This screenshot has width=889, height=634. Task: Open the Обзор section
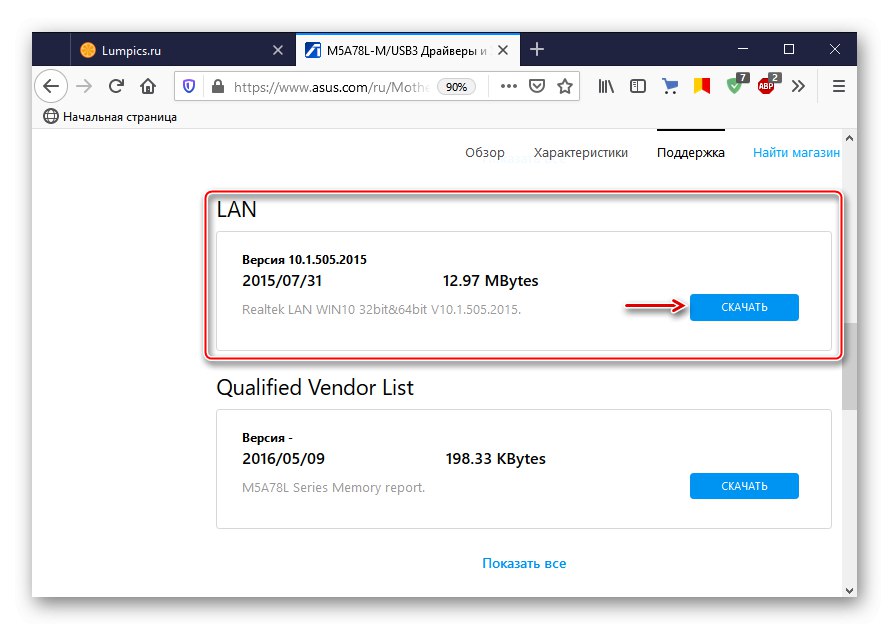click(x=485, y=153)
